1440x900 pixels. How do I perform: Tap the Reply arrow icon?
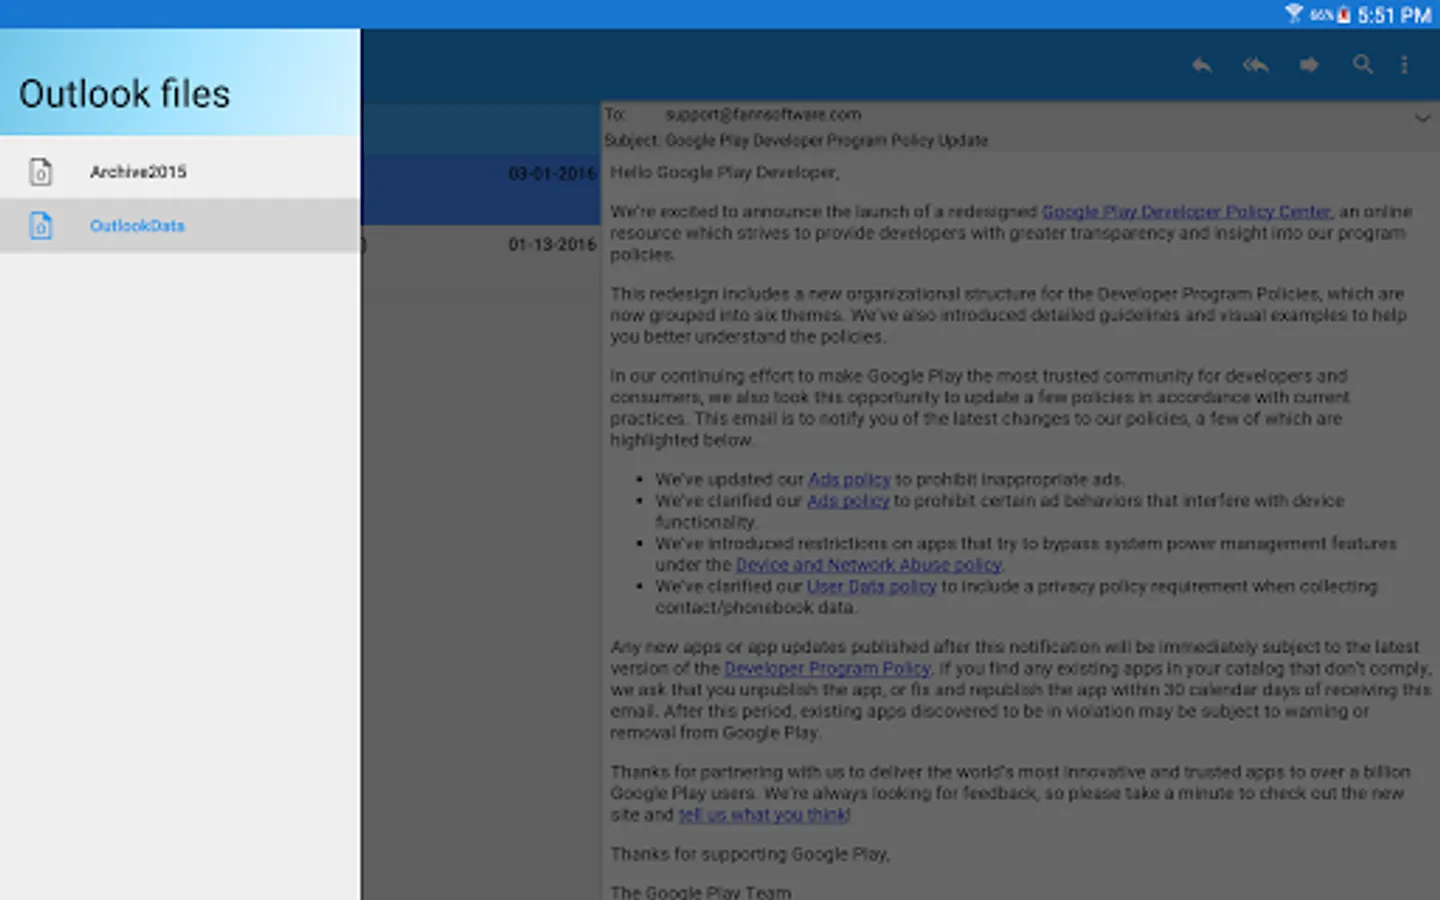[1202, 65]
